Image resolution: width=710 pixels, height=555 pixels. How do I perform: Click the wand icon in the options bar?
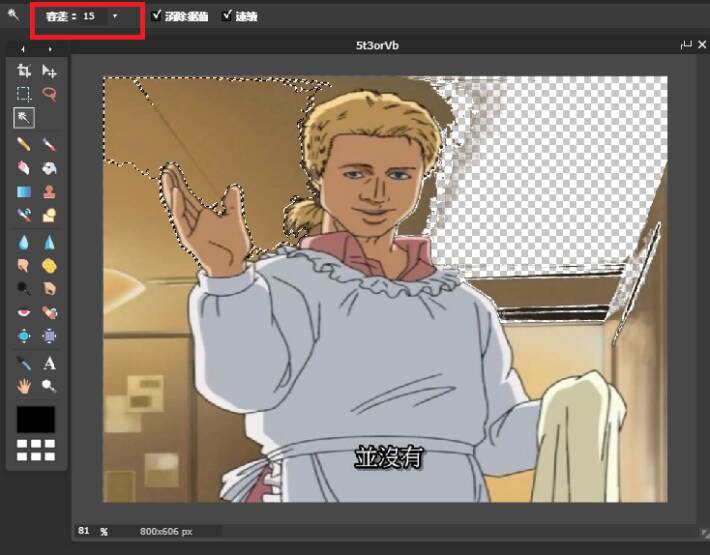[x=14, y=15]
